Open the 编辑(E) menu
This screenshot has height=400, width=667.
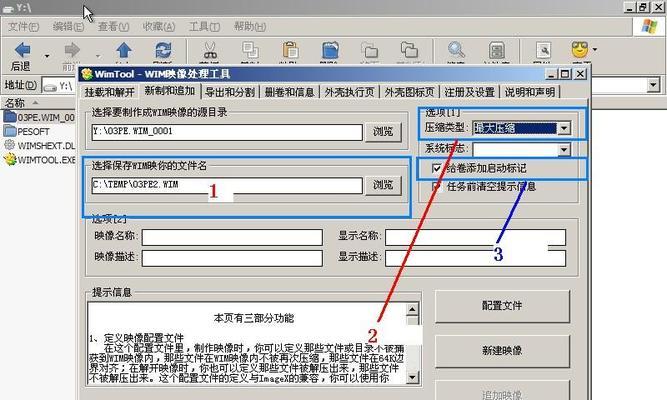(x=68, y=27)
